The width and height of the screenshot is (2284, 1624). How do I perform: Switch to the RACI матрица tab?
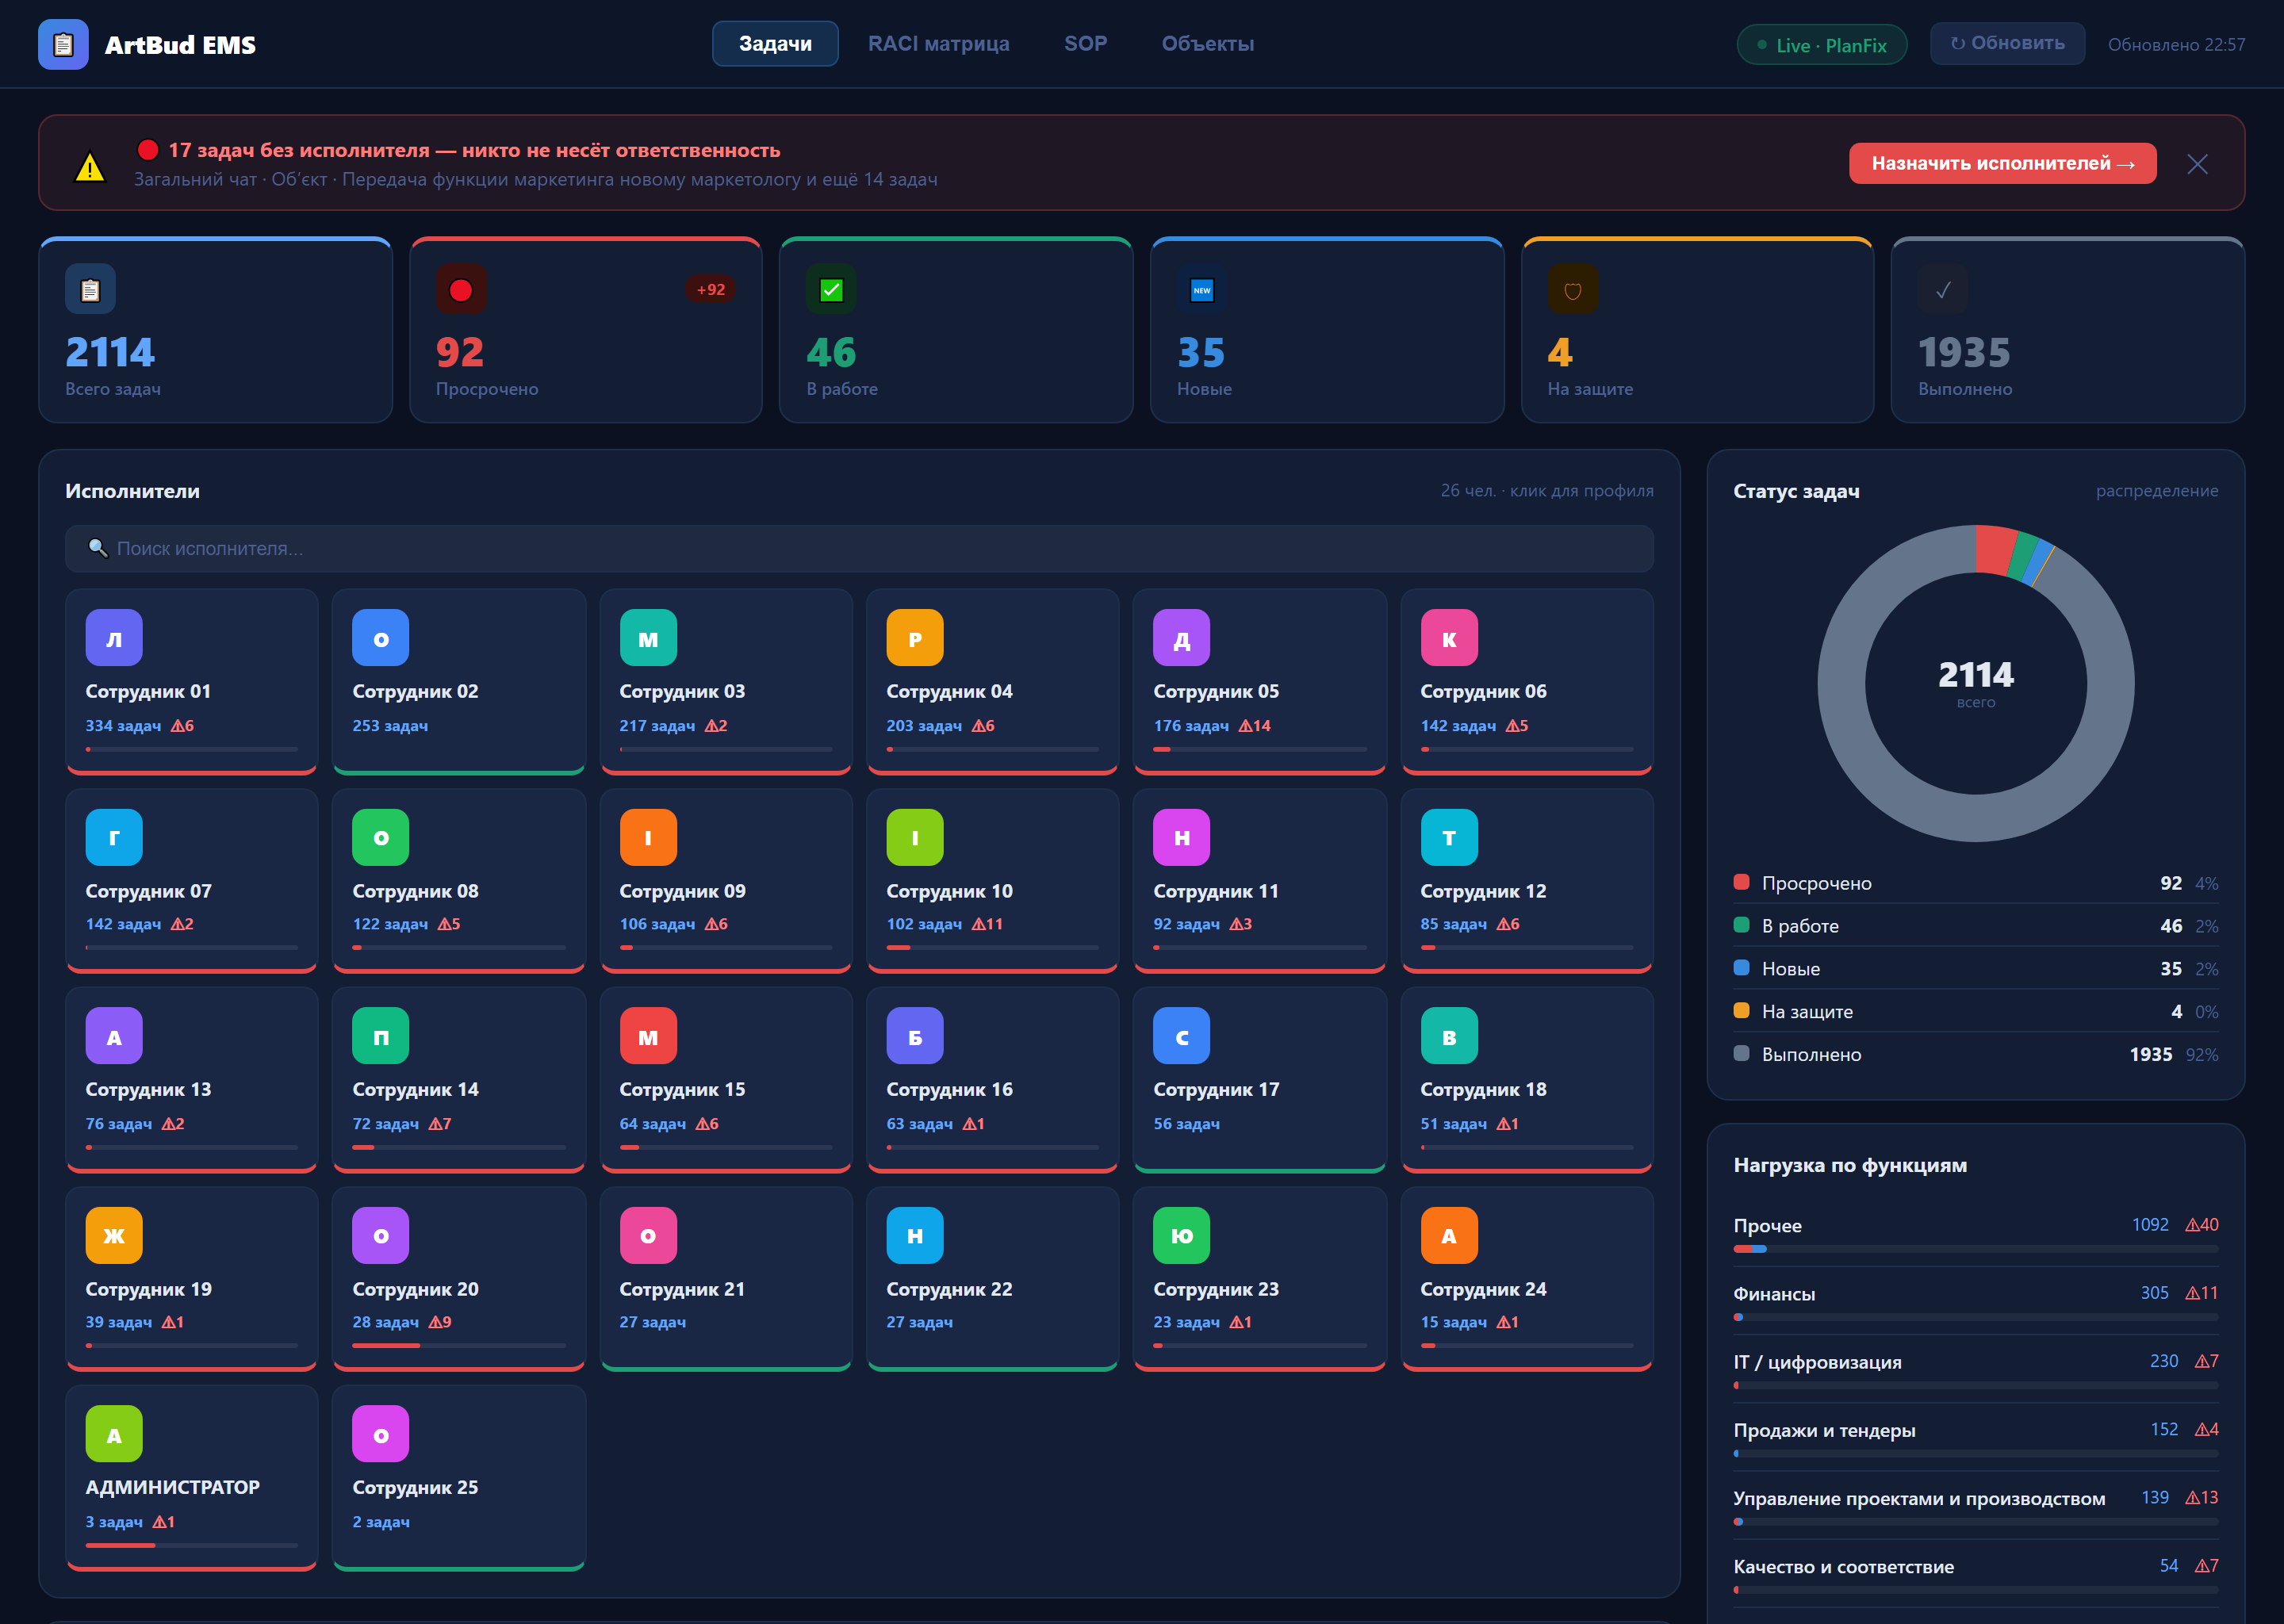pyautogui.click(x=938, y=44)
